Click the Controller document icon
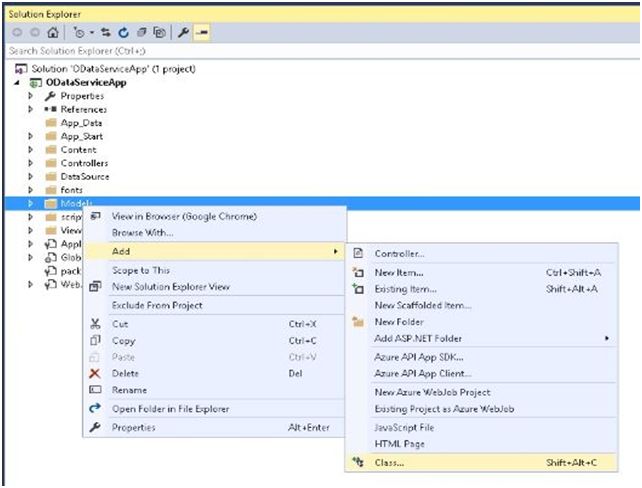 pyautogui.click(x=358, y=253)
